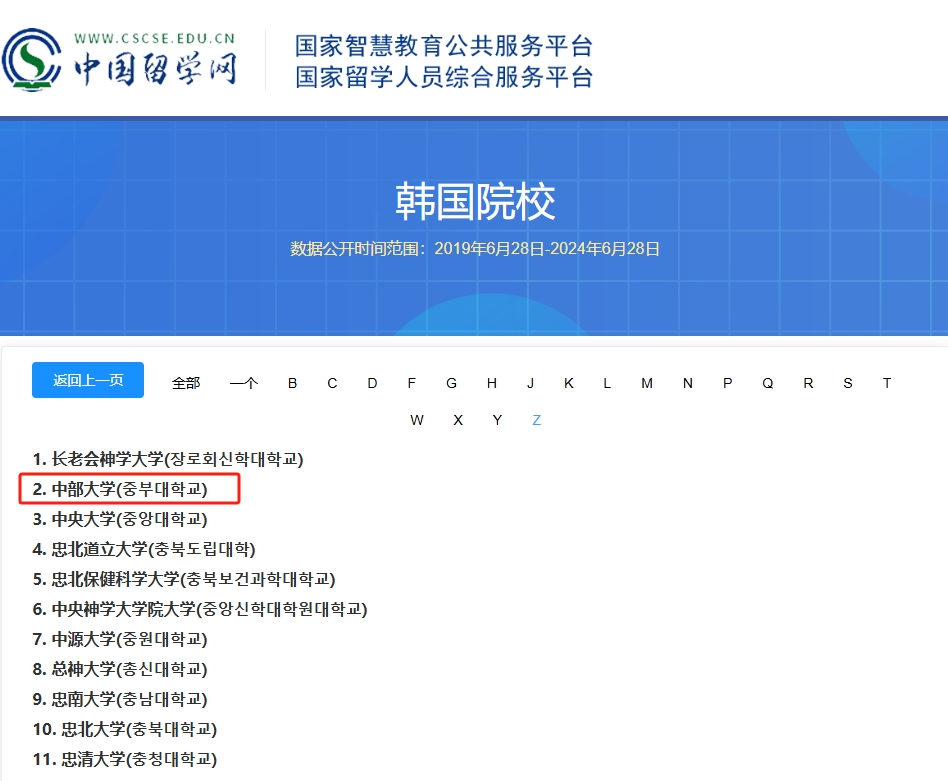This screenshot has height=781, width=948.
Task: Filter institutions by letter X
Action: (458, 420)
